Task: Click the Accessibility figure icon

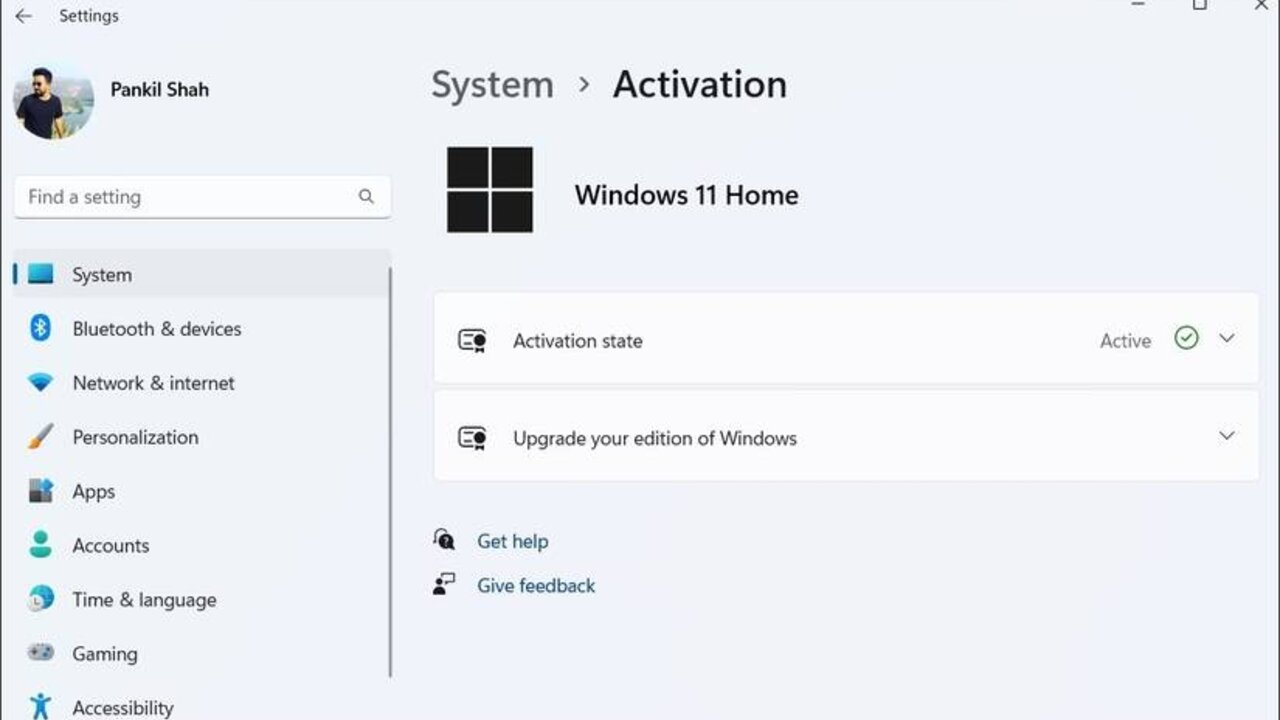Action: (x=40, y=706)
